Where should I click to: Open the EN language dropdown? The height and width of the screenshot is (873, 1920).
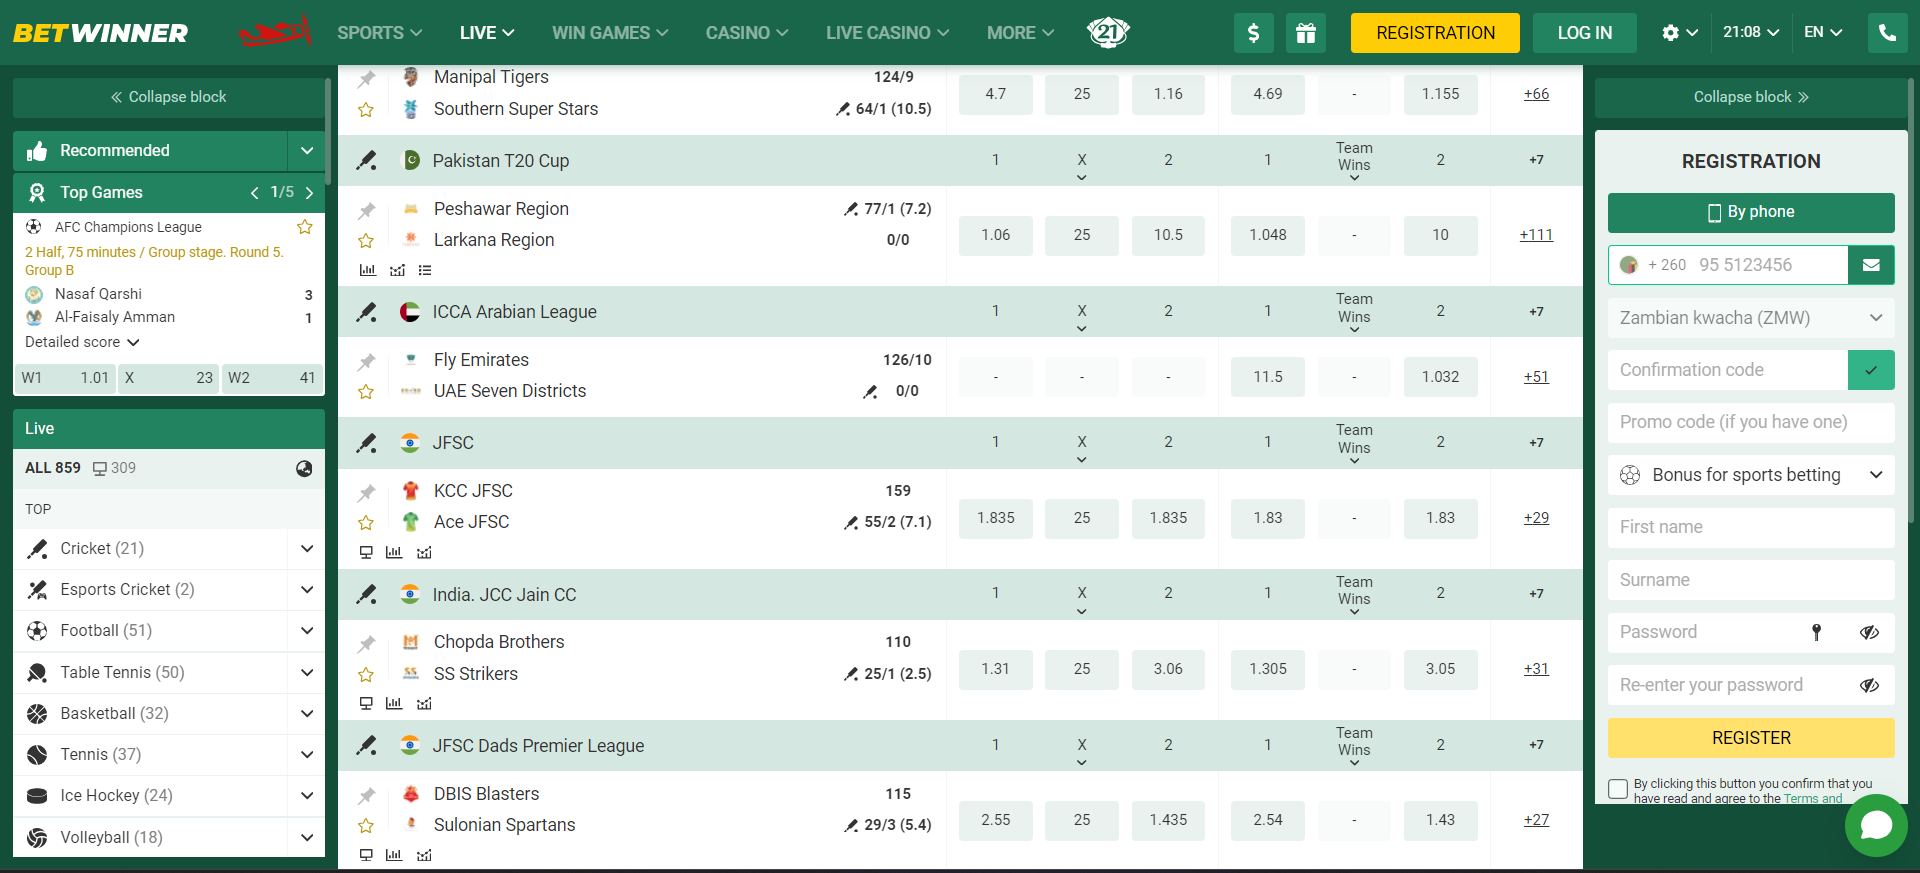click(x=1823, y=33)
